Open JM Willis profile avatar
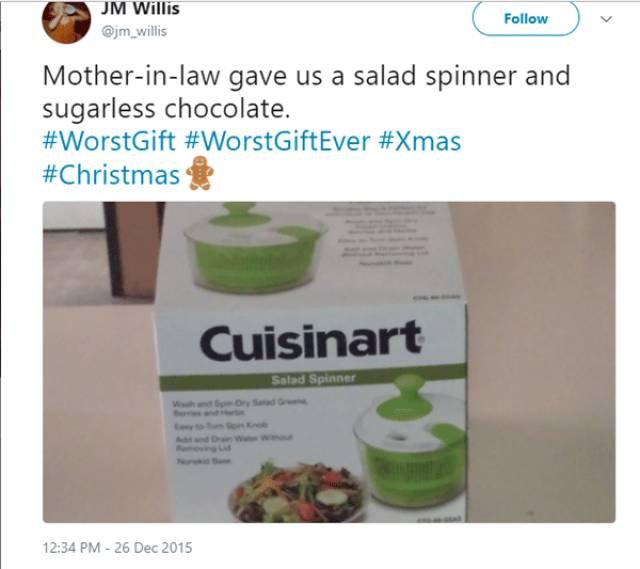 (66, 22)
